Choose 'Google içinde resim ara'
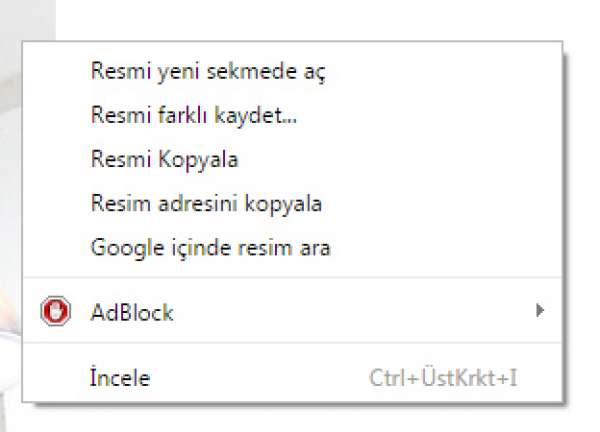 pos(293,247)
